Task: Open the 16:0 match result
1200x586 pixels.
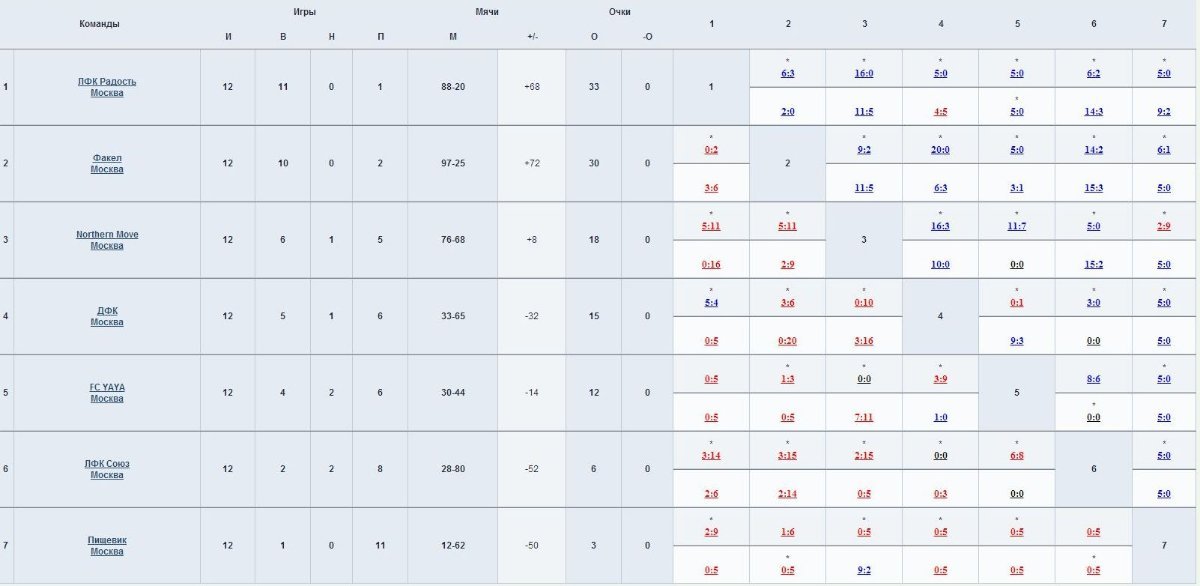Action: [x=864, y=73]
